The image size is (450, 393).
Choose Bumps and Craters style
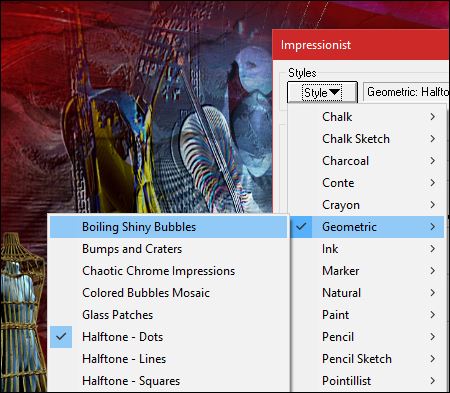click(x=168, y=249)
